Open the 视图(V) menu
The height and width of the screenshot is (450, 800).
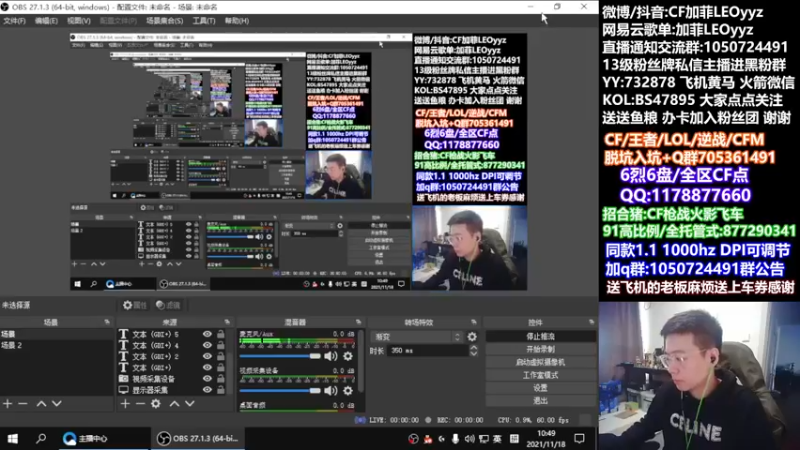[x=79, y=21]
